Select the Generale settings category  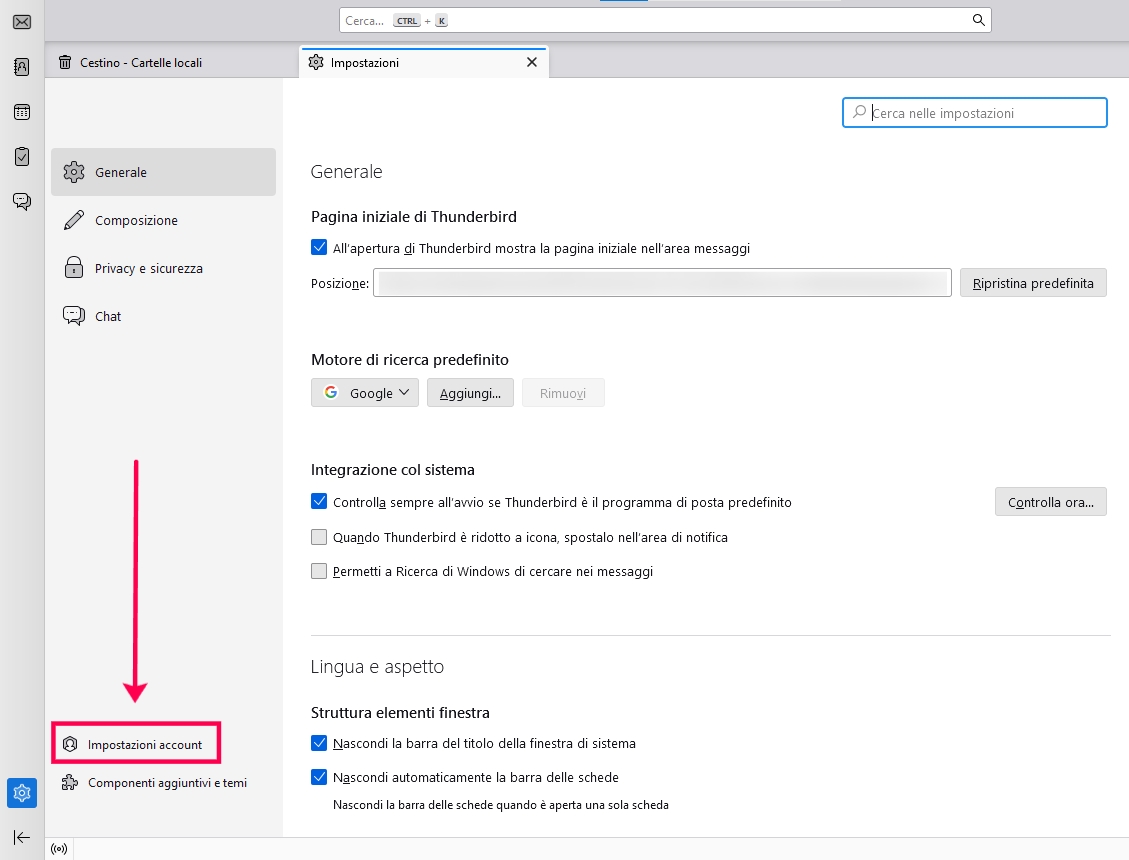[x=163, y=172]
